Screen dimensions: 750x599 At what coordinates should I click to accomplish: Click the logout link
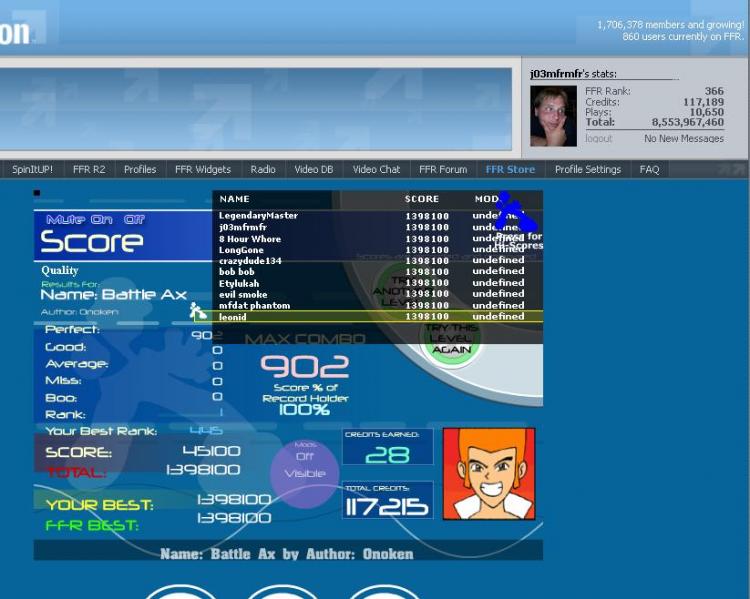pos(598,138)
